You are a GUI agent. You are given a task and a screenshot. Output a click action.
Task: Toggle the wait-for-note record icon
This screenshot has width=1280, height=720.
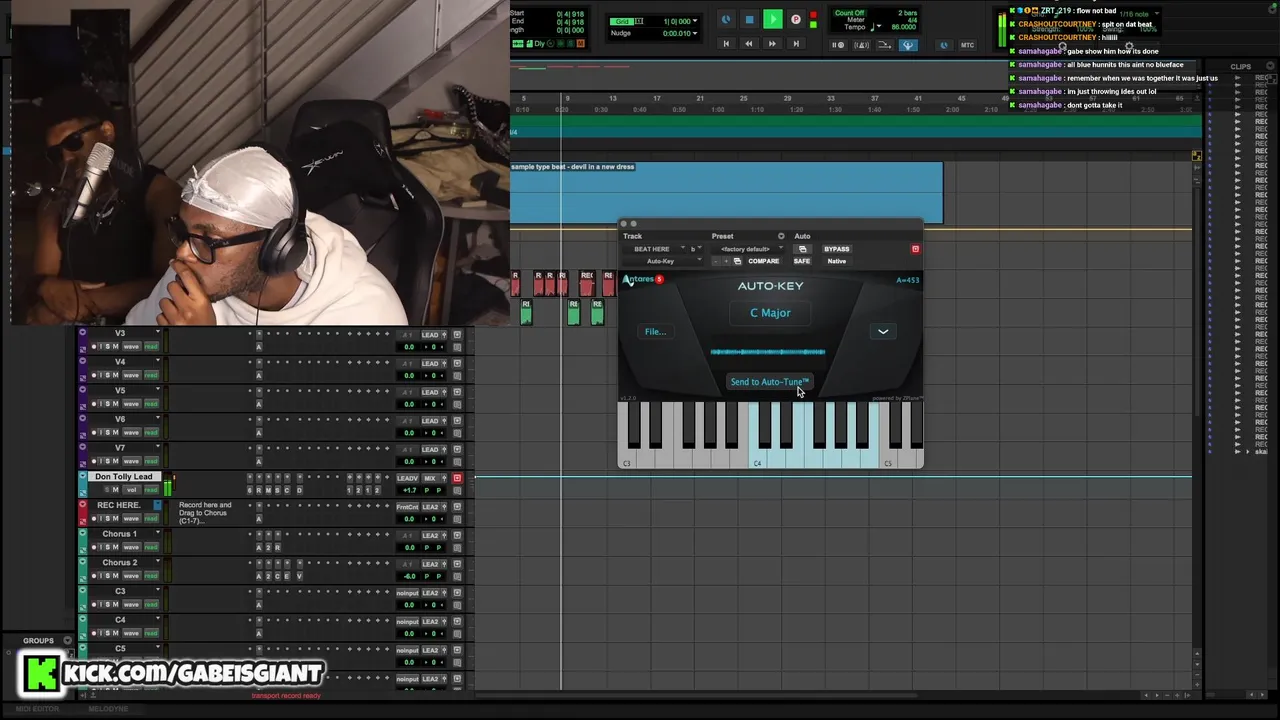[839, 45]
